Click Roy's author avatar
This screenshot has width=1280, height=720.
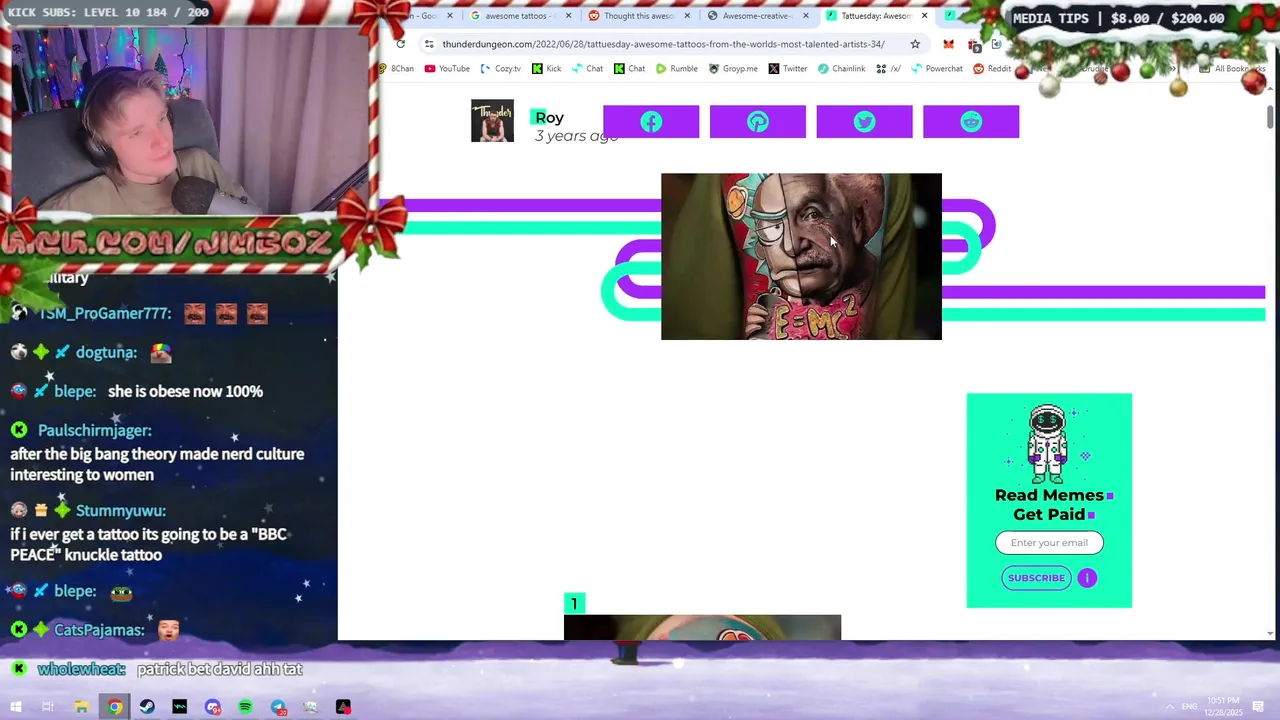tap(492, 121)
